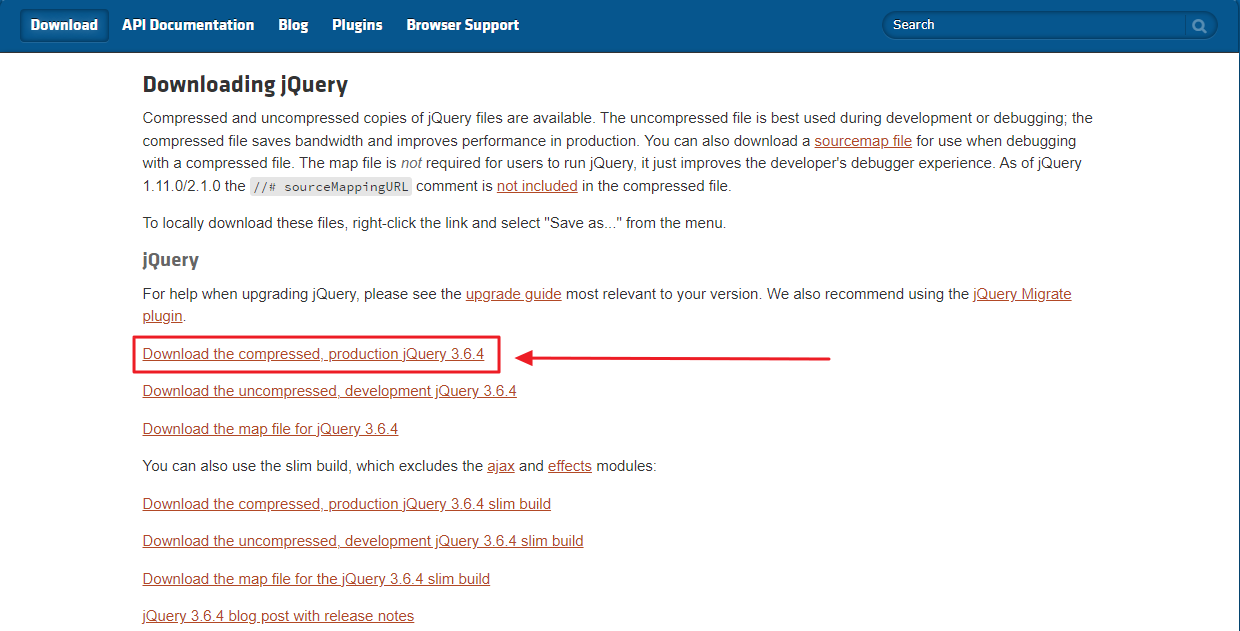
Task: Open jQuery 3.6.4 blog post release notes
Action: point(278,616)
